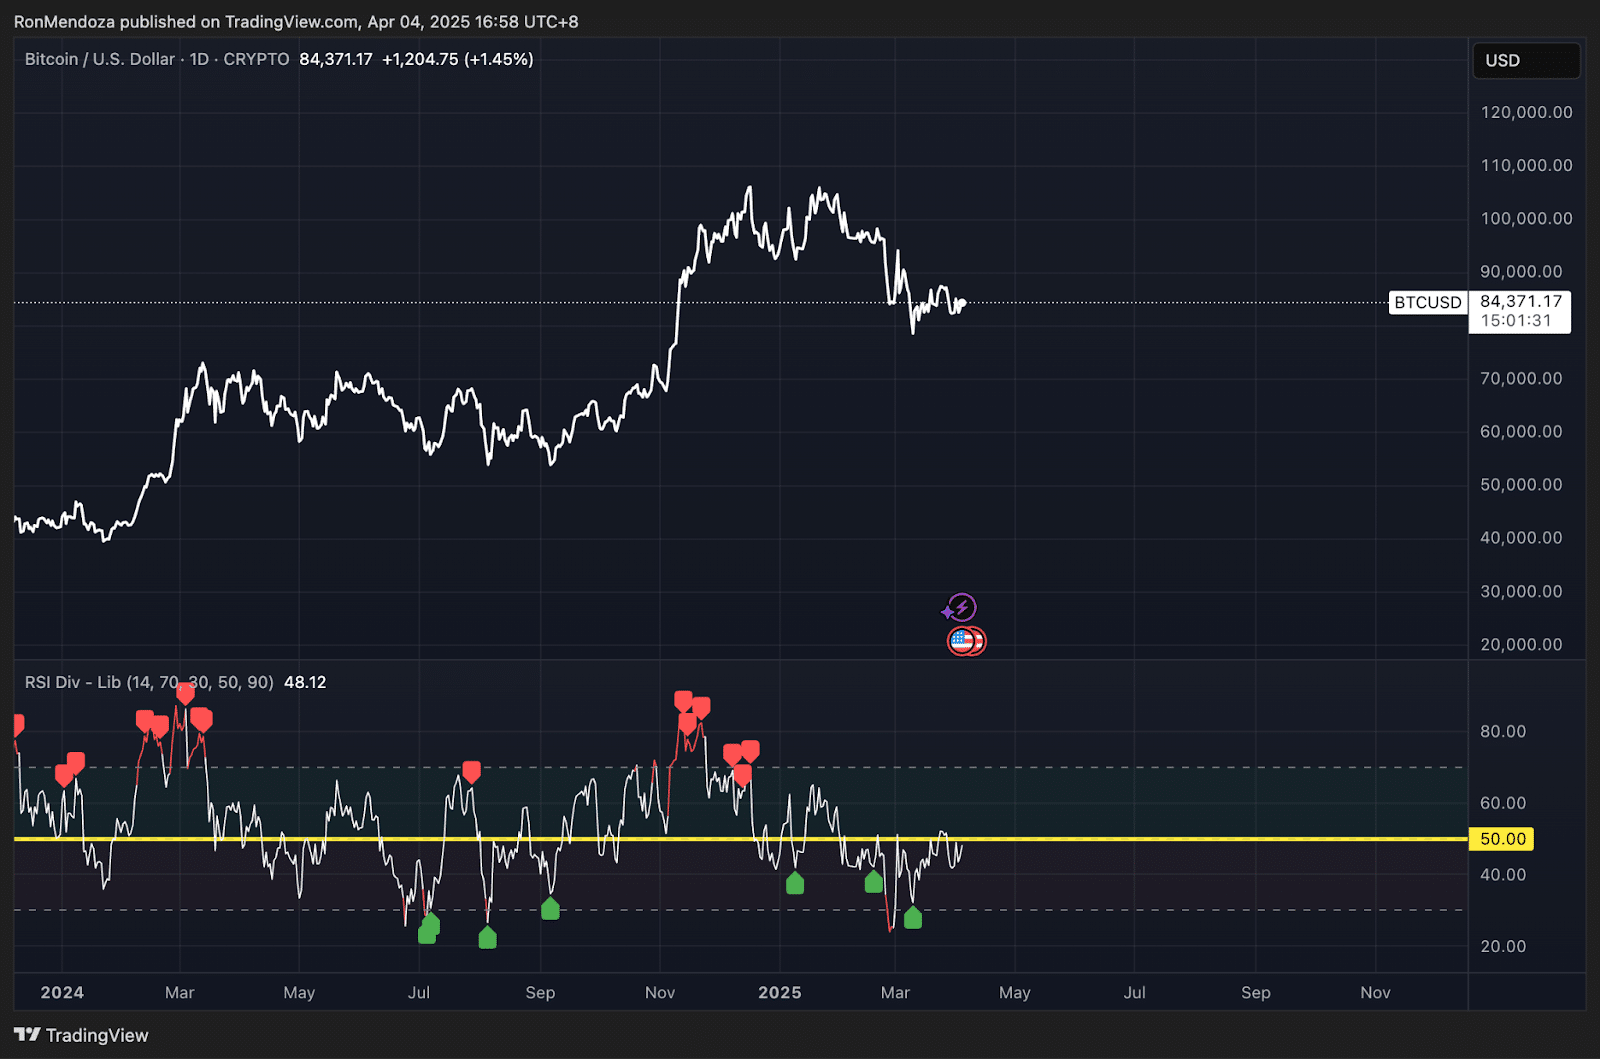Viewport: 1600px width, 1059px height.
Task: Click the 1D timeframe in the chart title
Action: tap(199, 59)
